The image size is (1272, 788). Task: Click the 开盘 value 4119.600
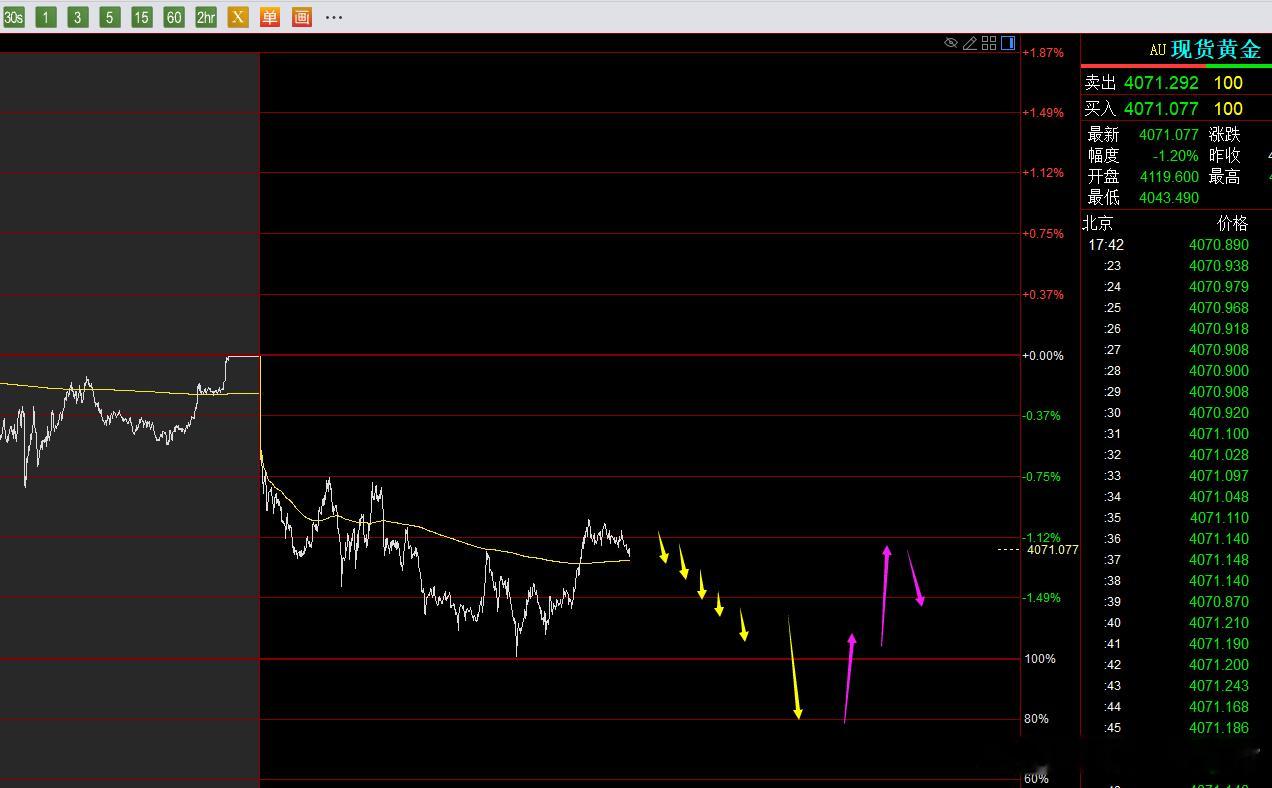point(1169,176)
